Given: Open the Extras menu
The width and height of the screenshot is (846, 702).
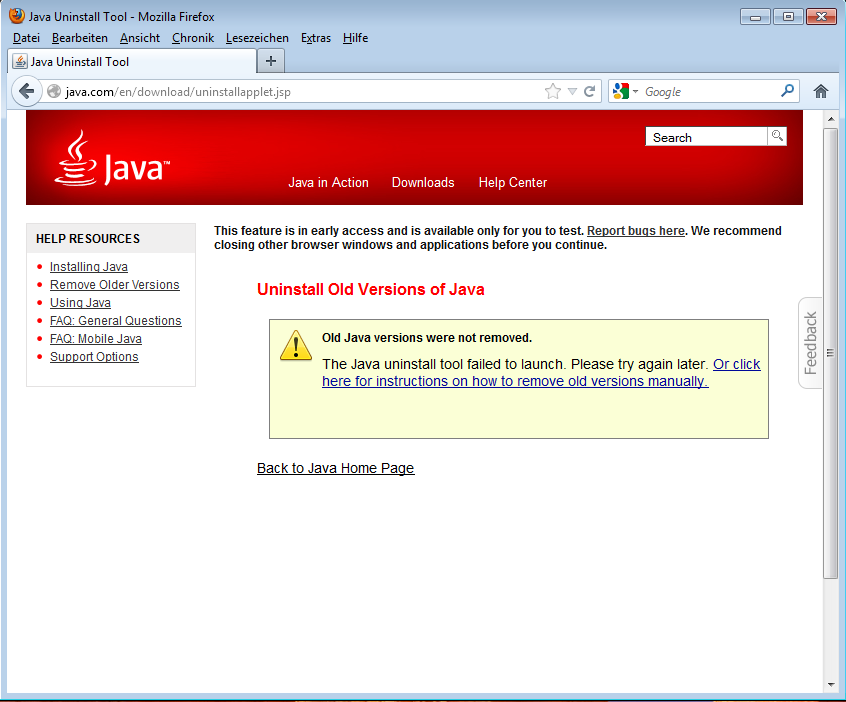Looking at the screenshot, I should (315, 38).
